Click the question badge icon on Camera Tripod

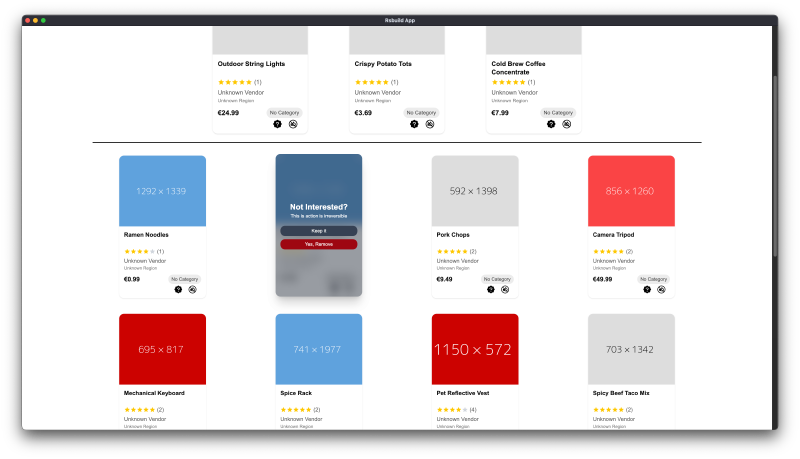(x=647, y=289)
